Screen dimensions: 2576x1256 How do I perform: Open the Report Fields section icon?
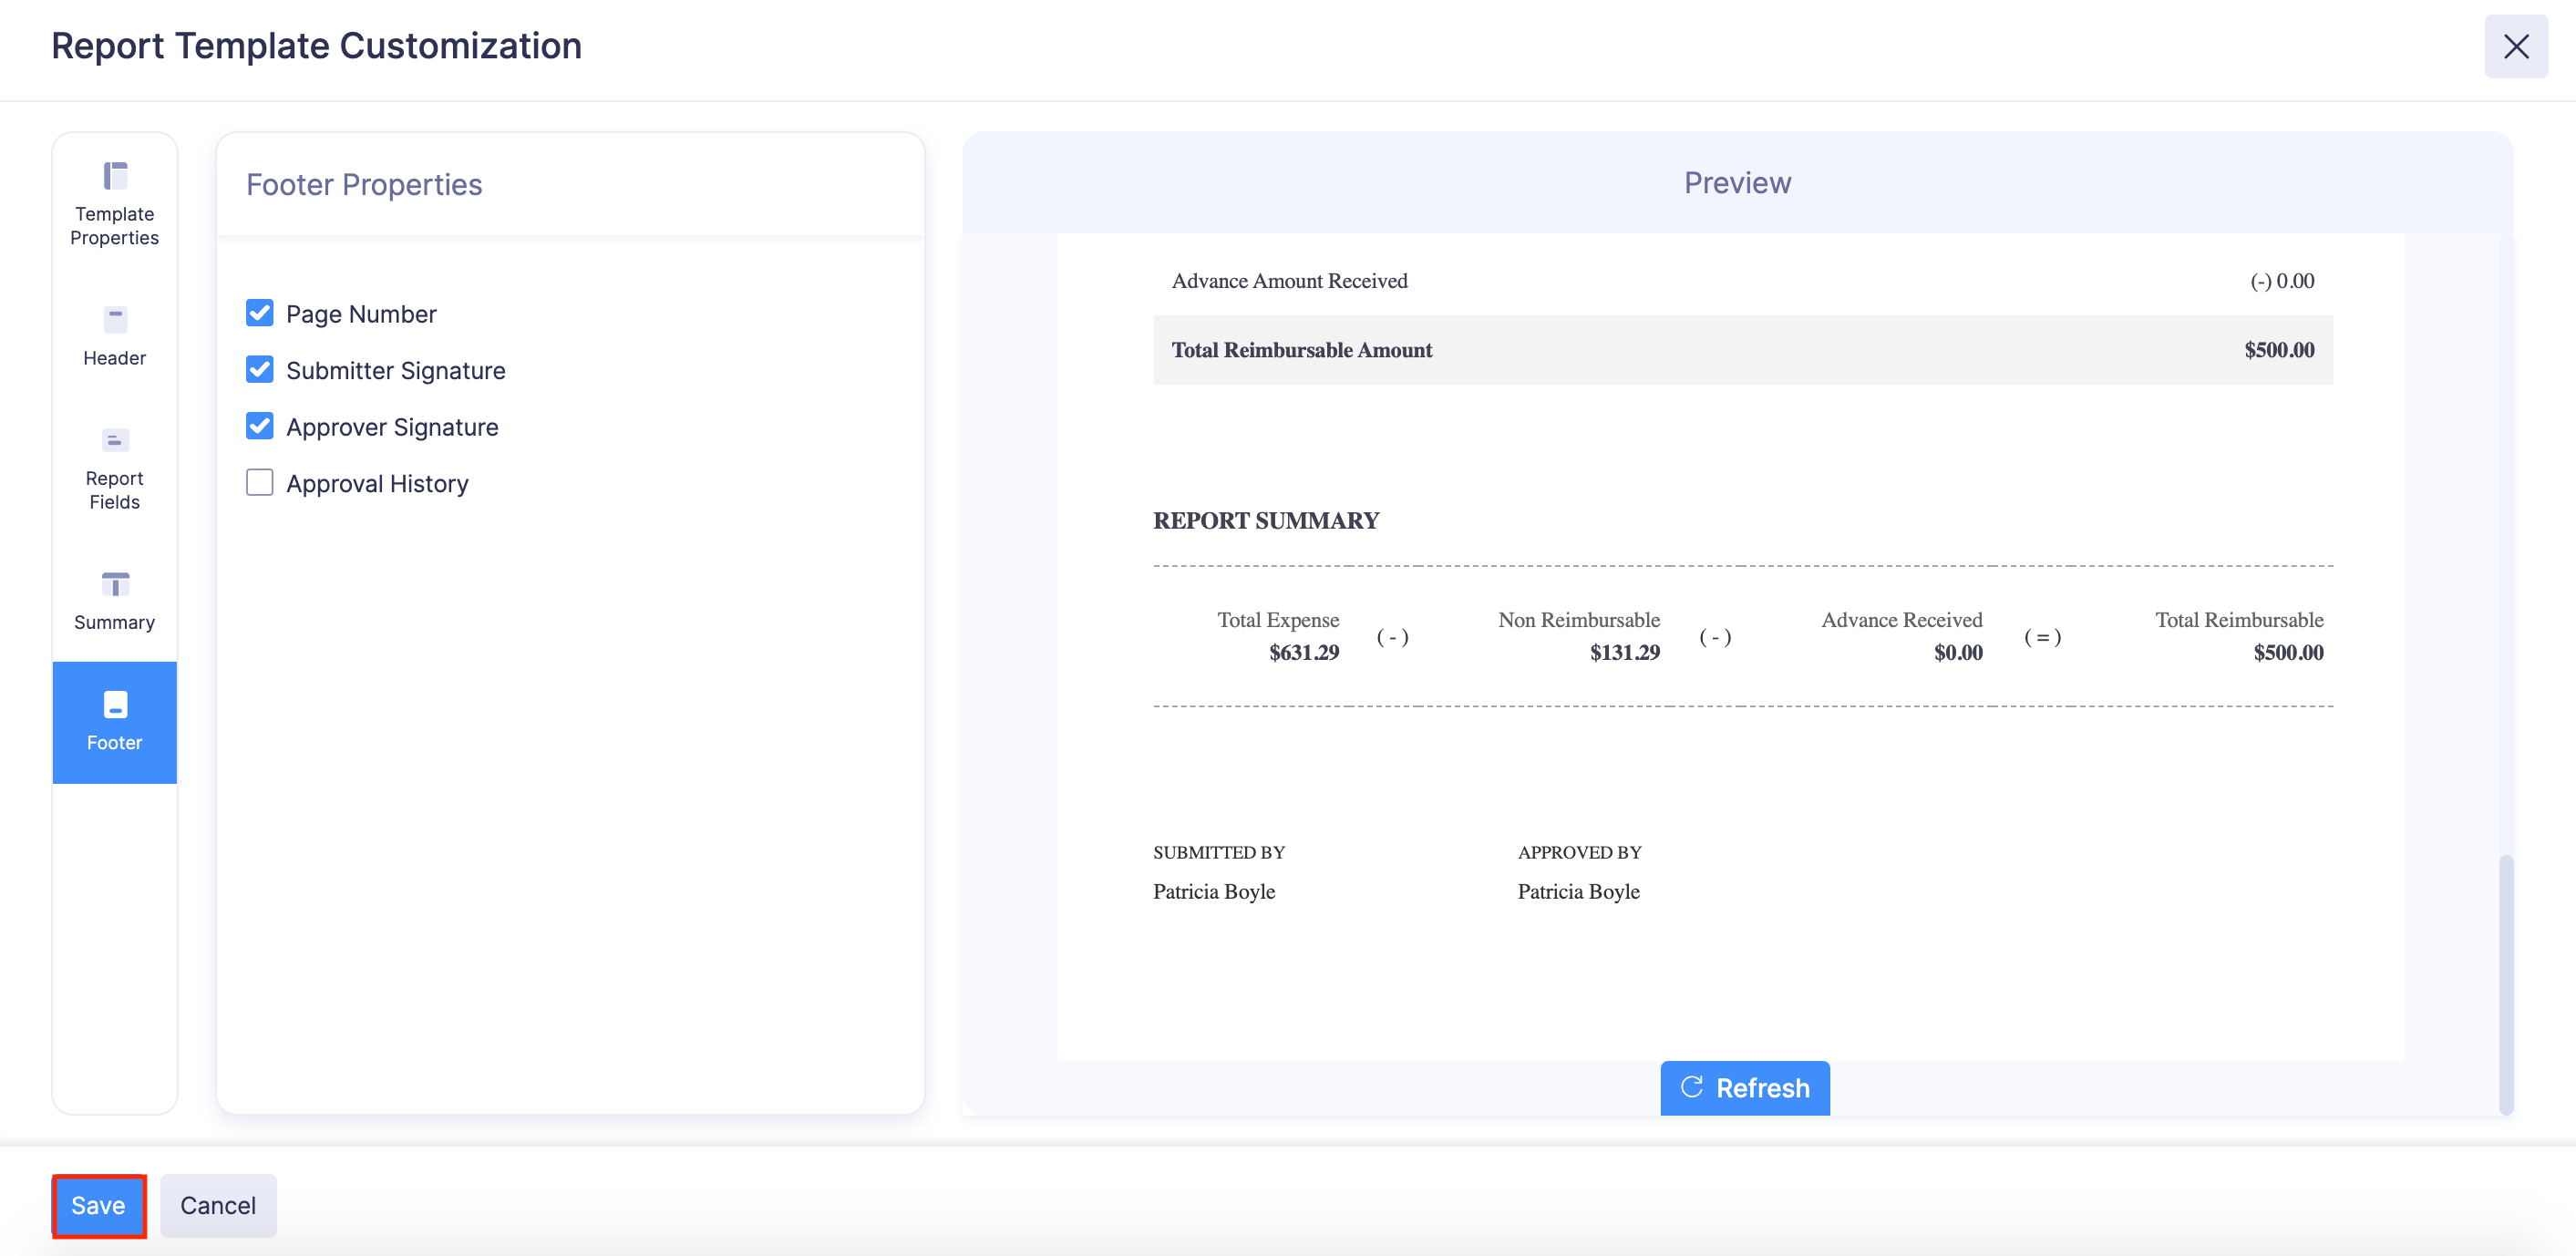[x=115, y=440]
